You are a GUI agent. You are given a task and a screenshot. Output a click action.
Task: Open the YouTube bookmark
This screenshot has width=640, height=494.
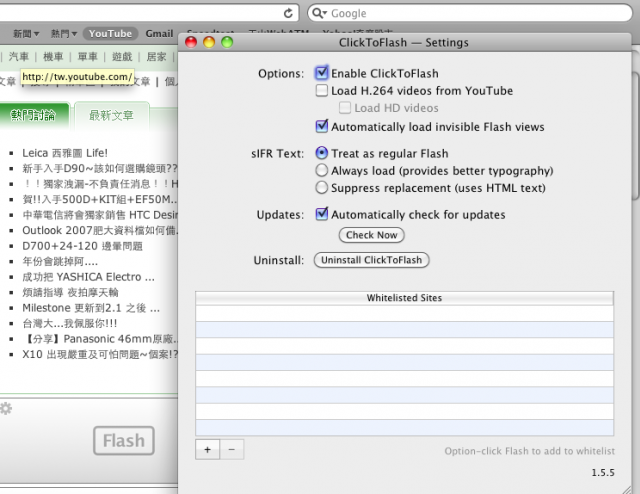pyautogui.click(x=110, y=33)
